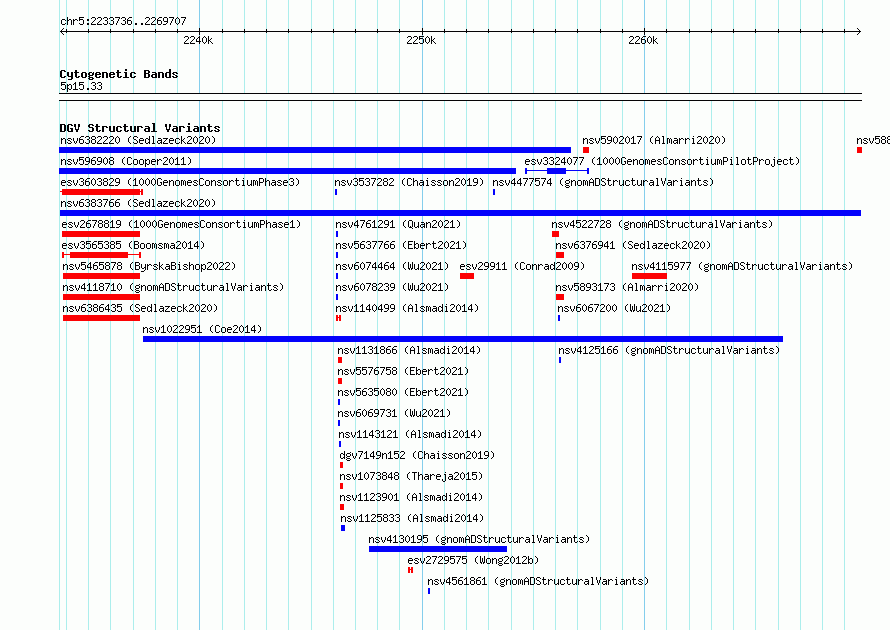Select the nsv4477574 gnomADStructuralVariants label
This screenshot has width=890, height=630.
[x=603, y=182]
